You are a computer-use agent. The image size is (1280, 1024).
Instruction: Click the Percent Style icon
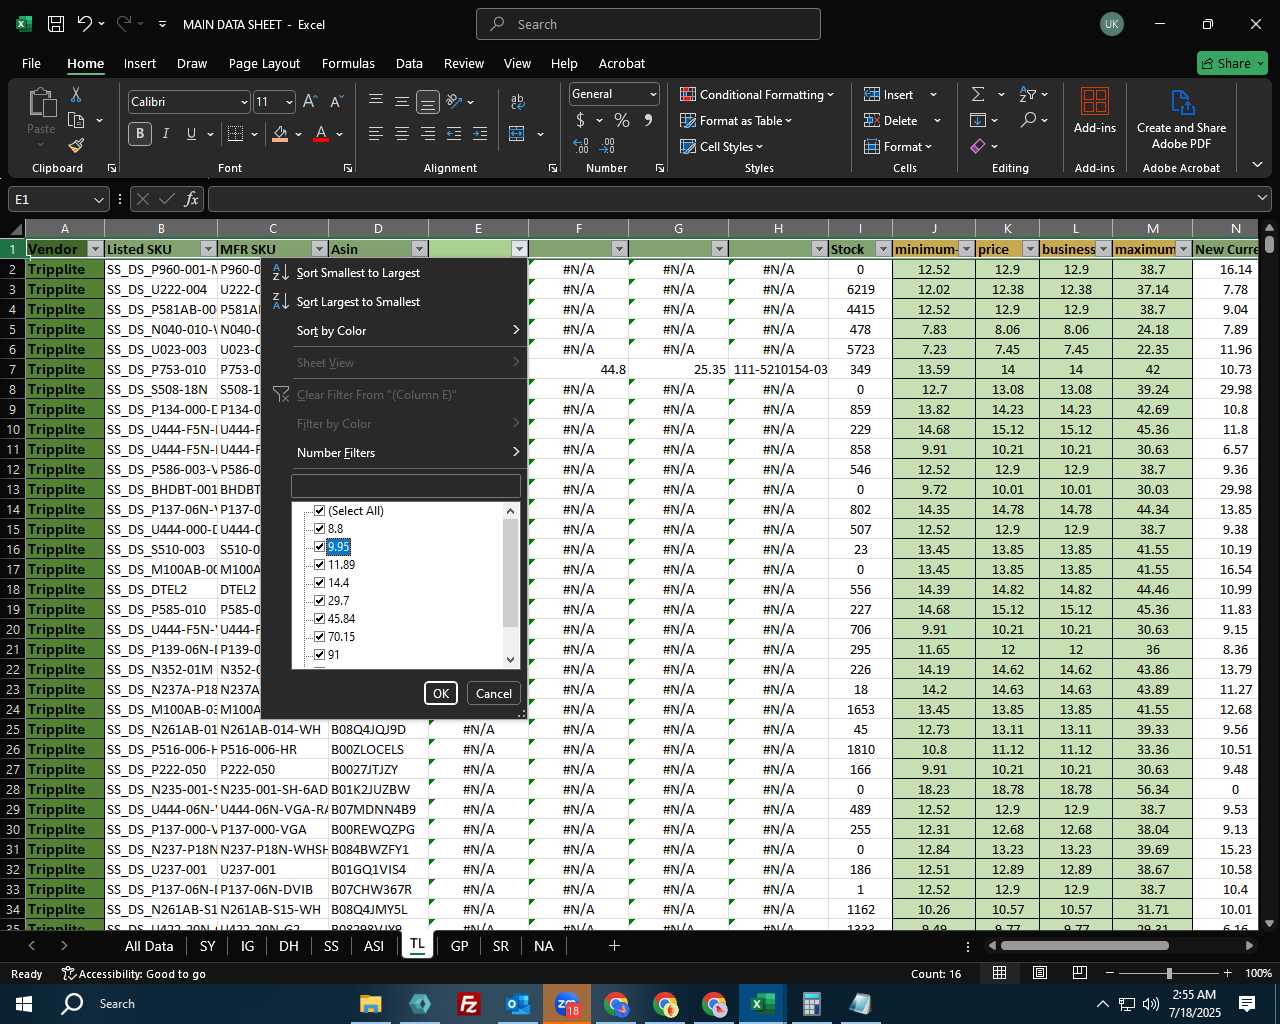coord(622,120)
